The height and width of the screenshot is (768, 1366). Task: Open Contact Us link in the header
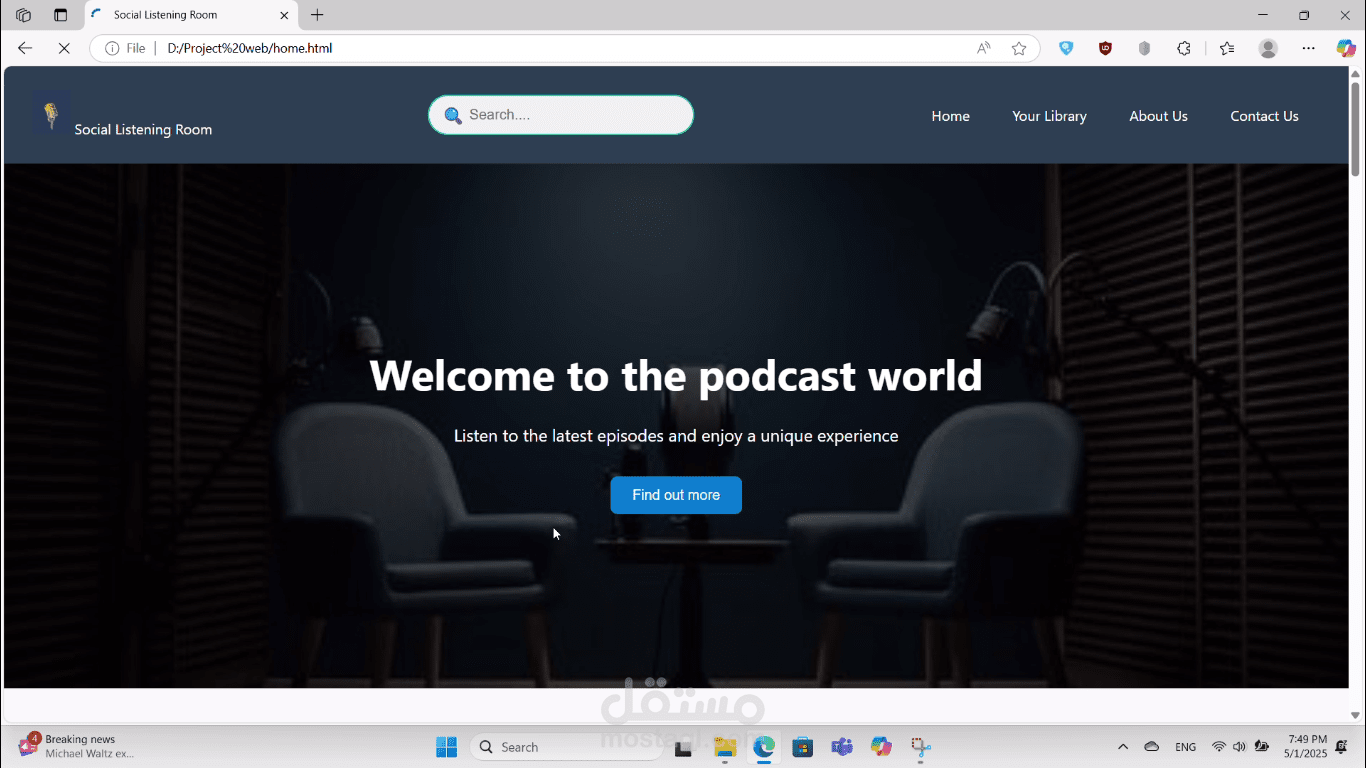point(1264,116)
